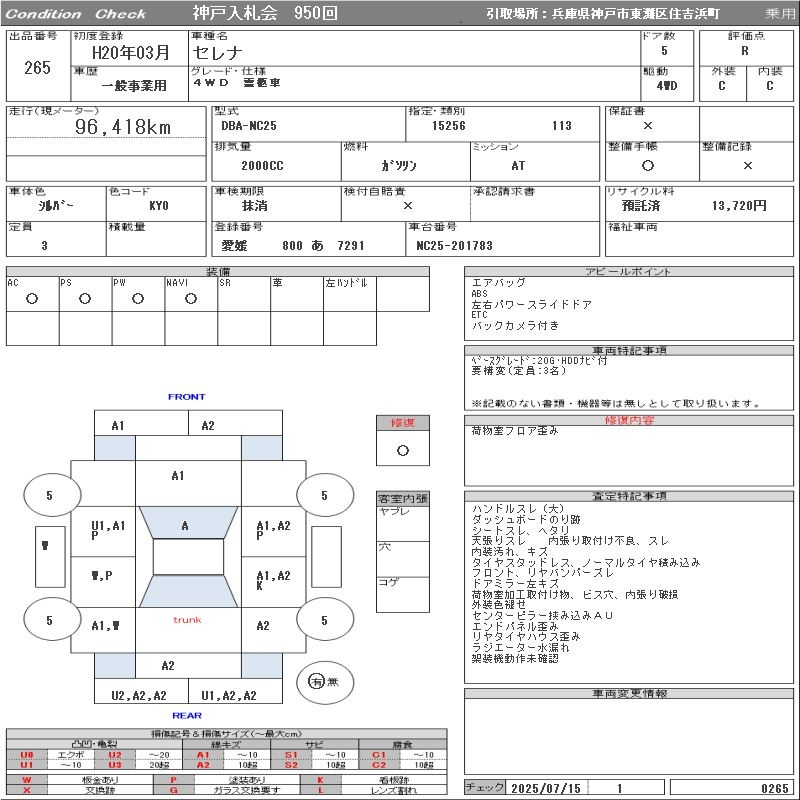Click the 車歴 value 一般事業用
The height and width of the screenshot is (800, 800).
click(134, 86)
